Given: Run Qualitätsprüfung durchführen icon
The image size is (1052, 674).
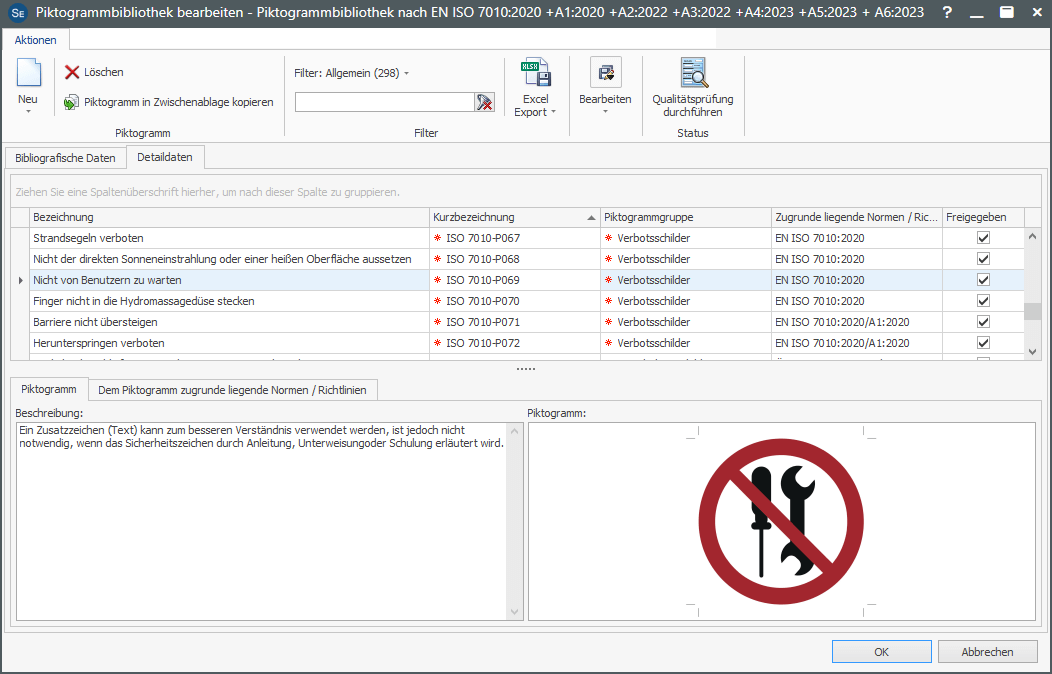Looking at the screenshot, I should (693, 74).
